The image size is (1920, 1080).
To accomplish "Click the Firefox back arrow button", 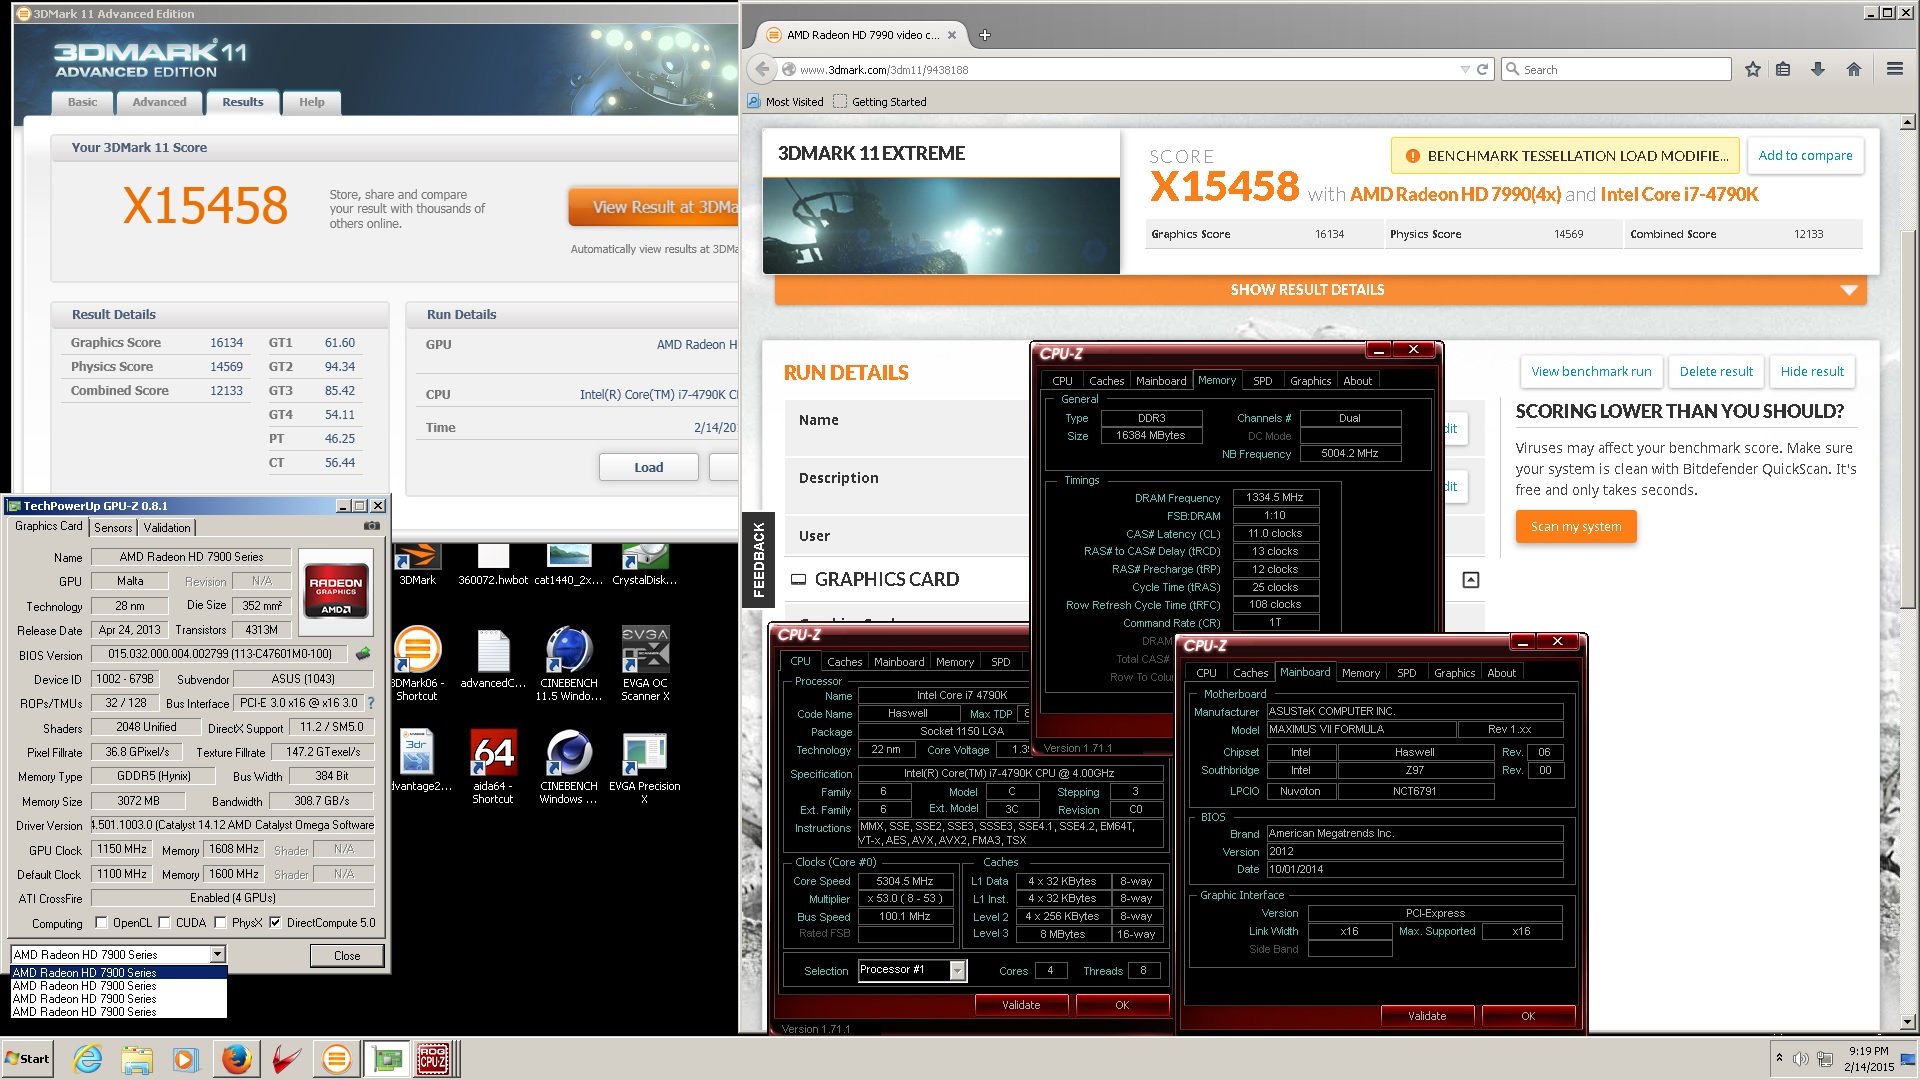I will [763, 69].
